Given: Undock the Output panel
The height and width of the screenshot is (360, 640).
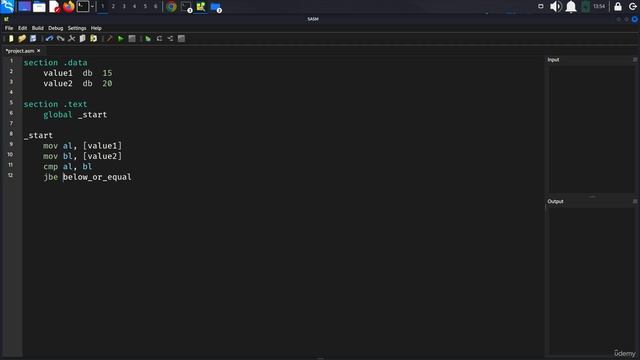Looking at the screenshot, I should click(635, 201).
